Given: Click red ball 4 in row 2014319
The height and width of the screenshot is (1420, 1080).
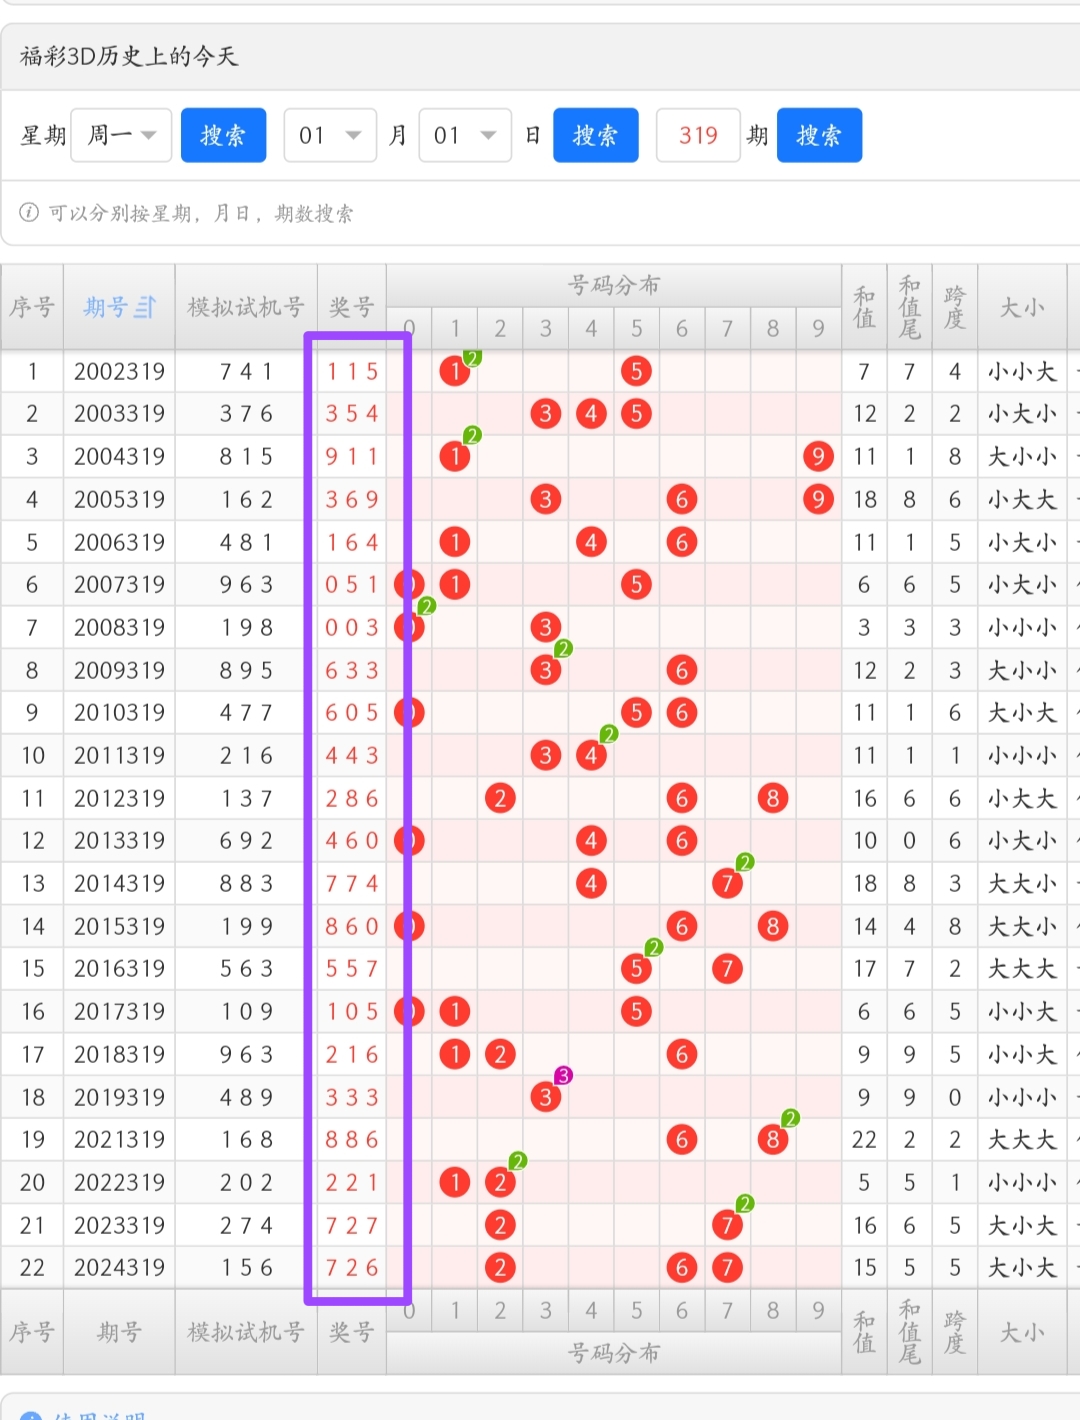Looking at the screenshot, I should 591,884.
